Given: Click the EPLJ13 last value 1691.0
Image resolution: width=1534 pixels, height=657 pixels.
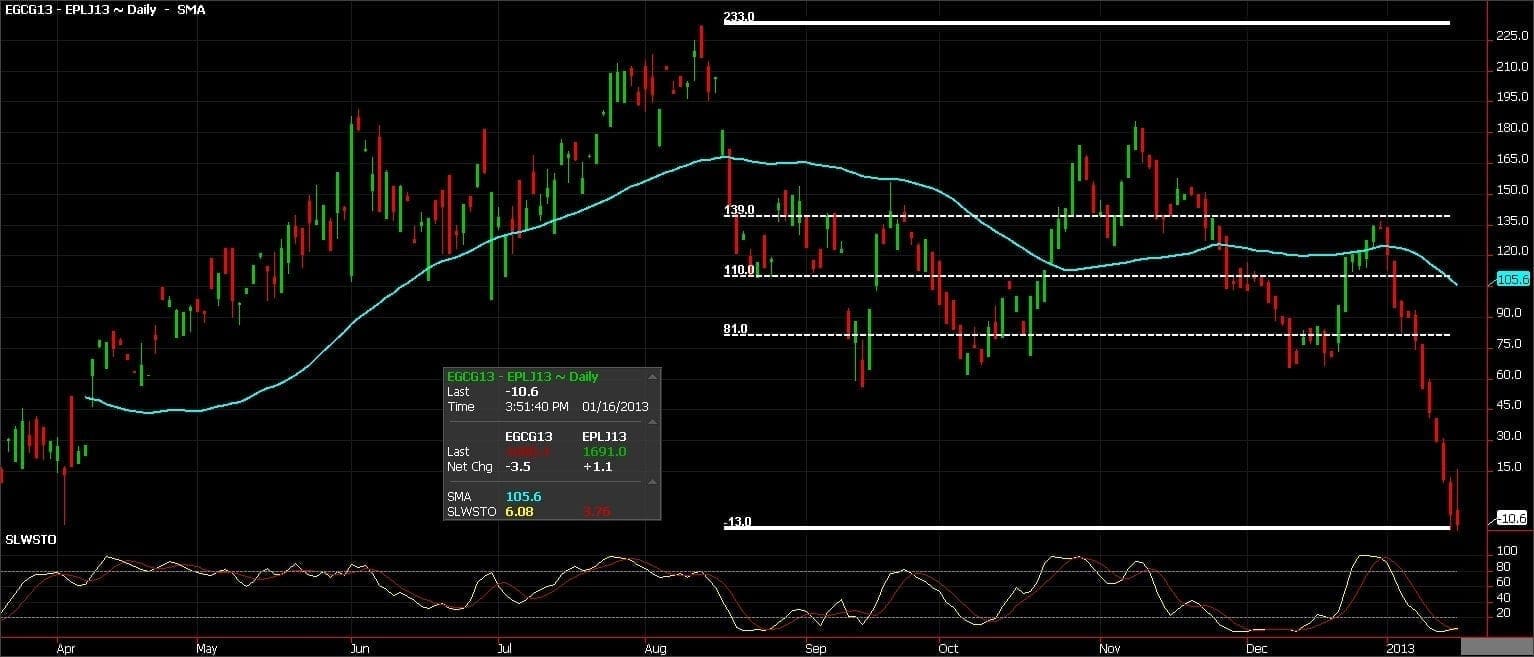Looking at the screenshot, I should pos(603,452).
